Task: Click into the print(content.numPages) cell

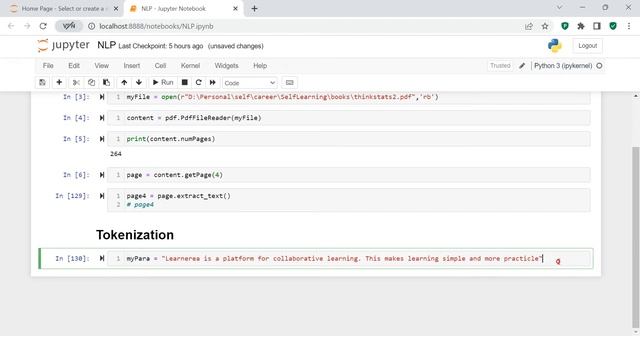Action: (349, 139)
